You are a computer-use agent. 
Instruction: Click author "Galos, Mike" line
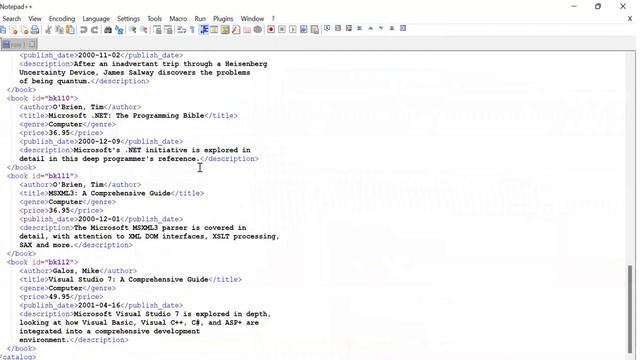78,271
